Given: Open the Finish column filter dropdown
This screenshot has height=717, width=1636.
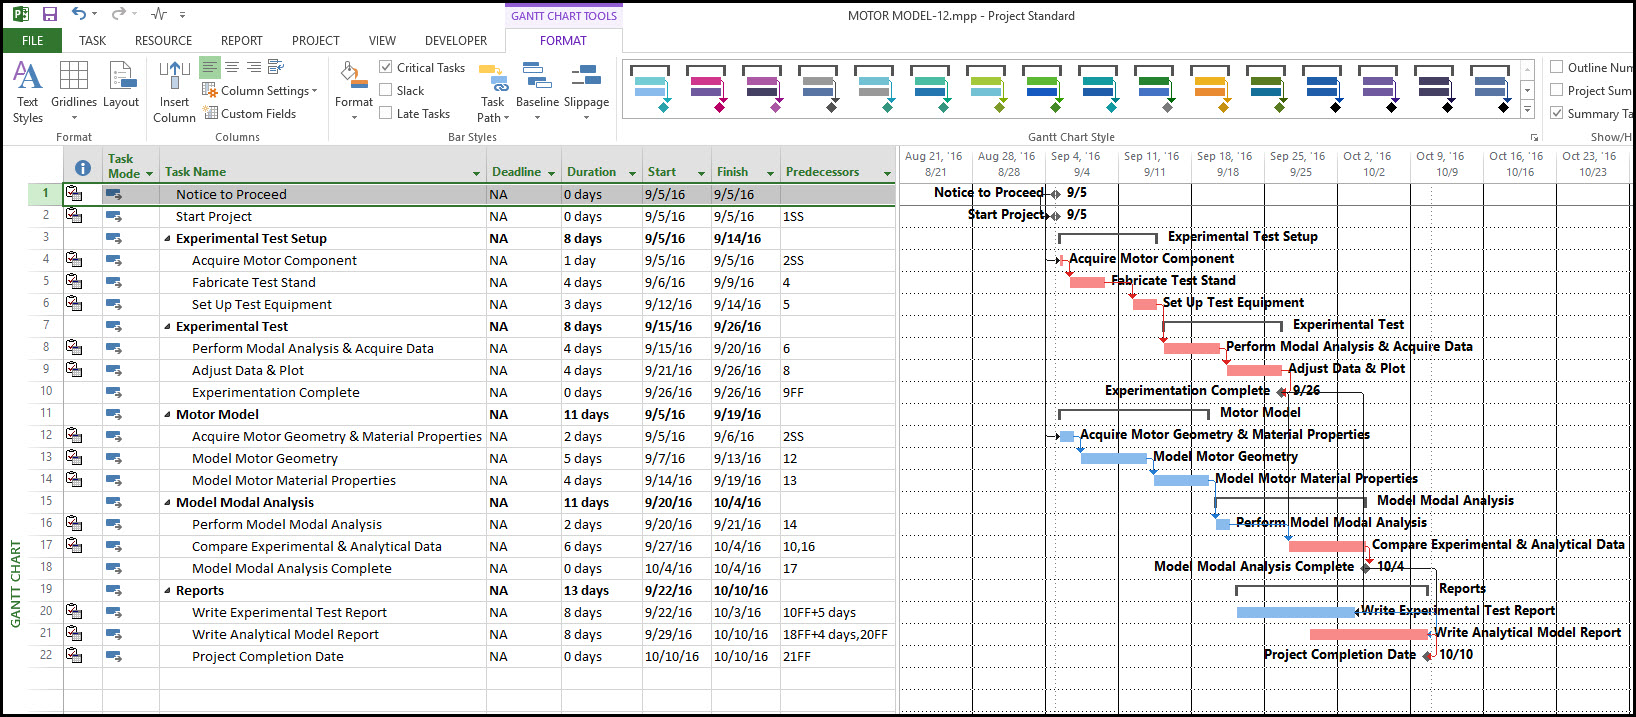Looking at the screenshot, I should (770, 173).
